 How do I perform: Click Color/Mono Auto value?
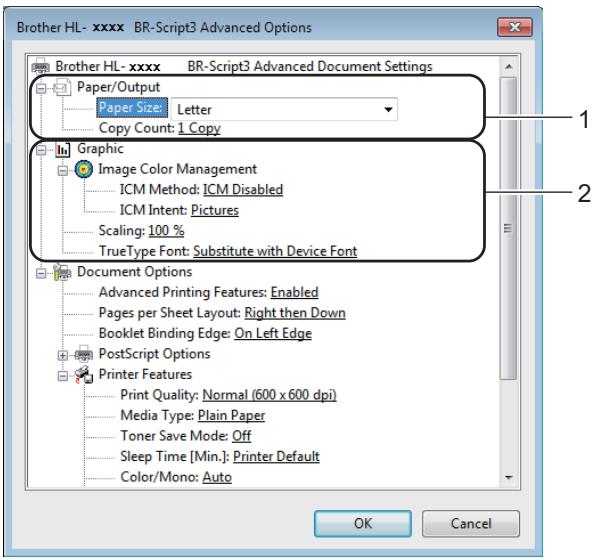(x=217, y=477)
